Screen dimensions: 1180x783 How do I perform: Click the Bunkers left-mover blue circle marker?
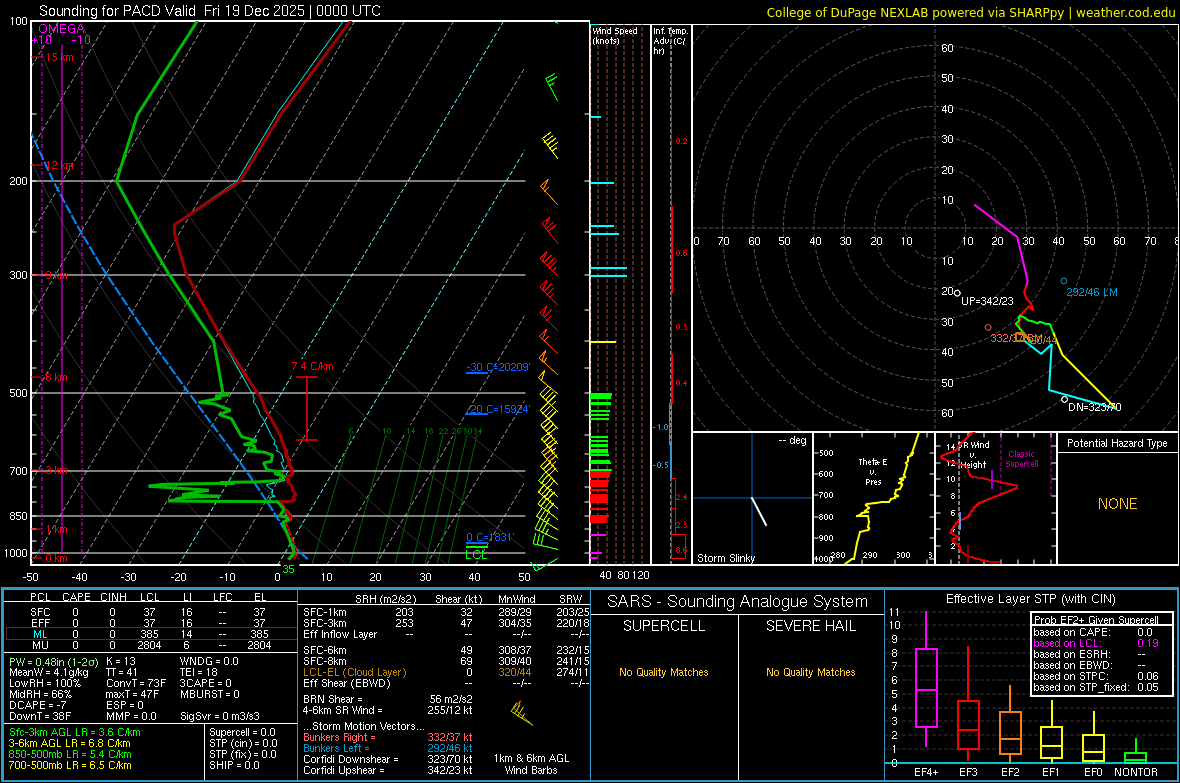(1063, 282)
